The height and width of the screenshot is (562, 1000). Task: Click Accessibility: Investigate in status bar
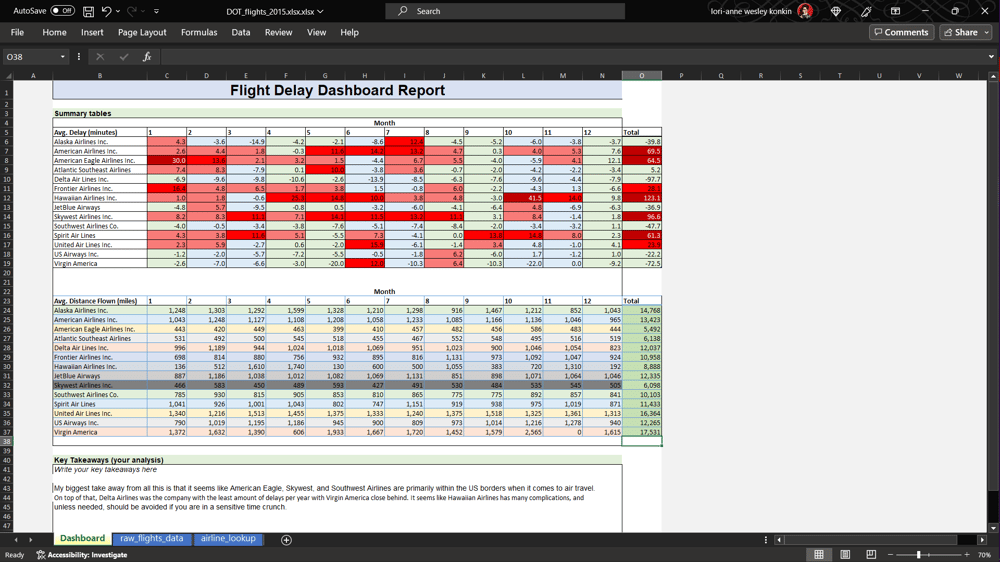point(82,555)
